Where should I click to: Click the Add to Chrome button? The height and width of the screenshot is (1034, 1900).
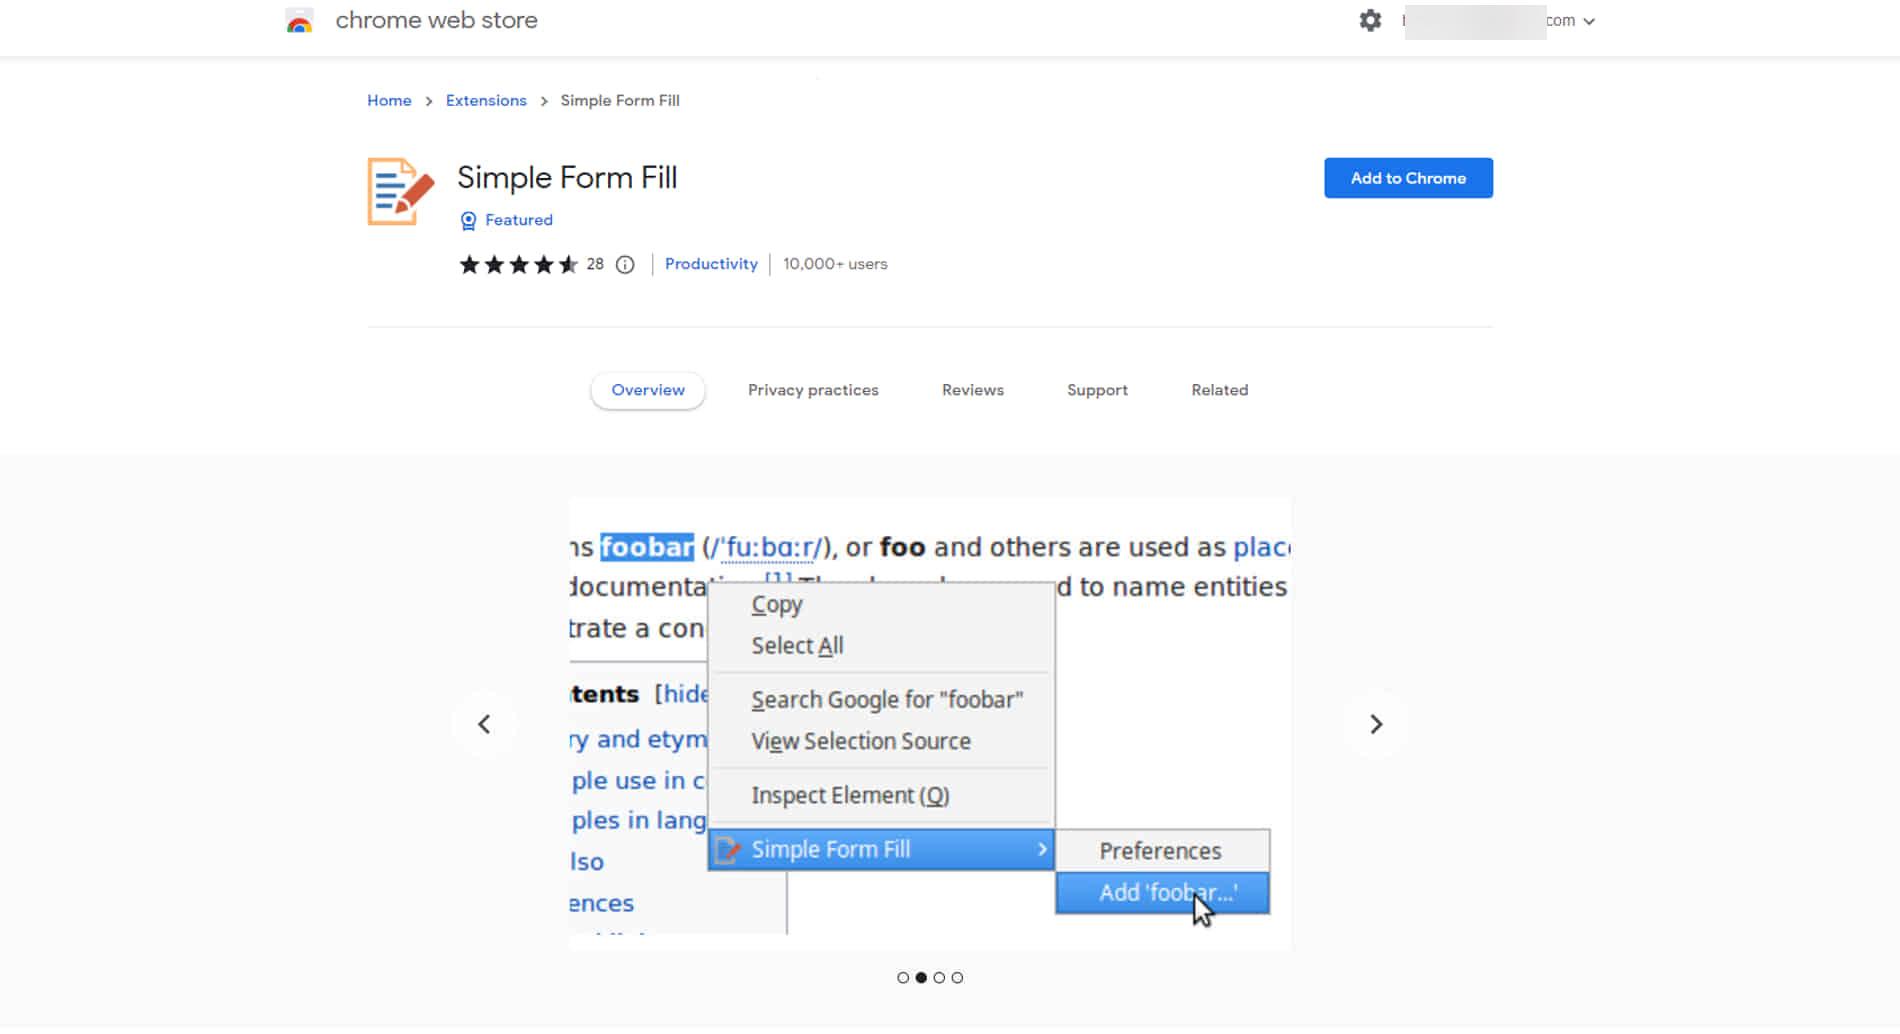click(1407, 178)
